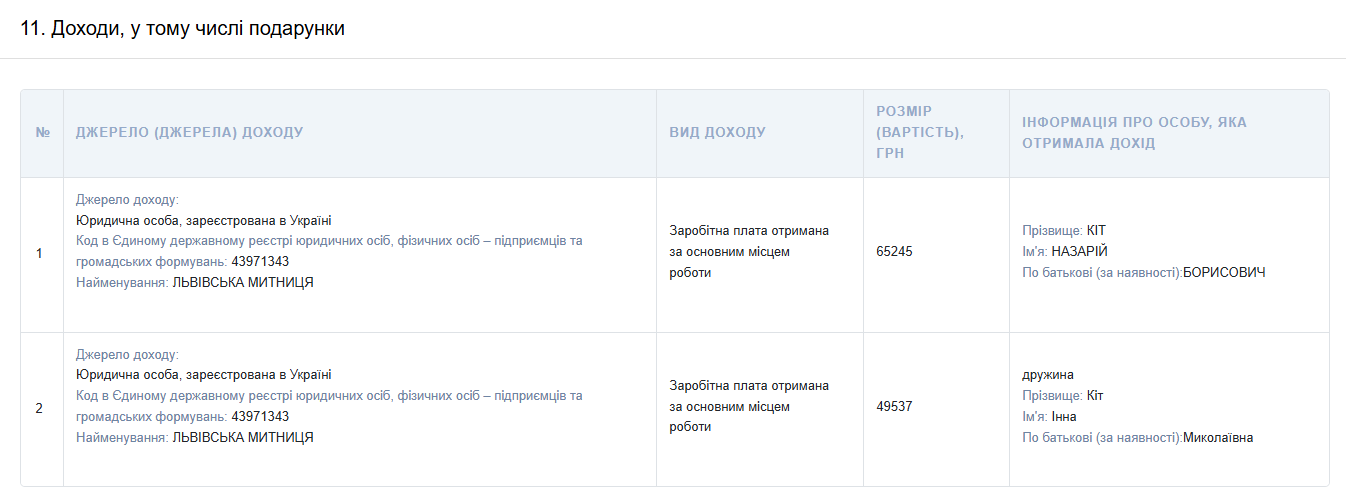Click the surname 'КІТ' in first row
This screenshot has width=1346, height=504.
[1096, 231]
